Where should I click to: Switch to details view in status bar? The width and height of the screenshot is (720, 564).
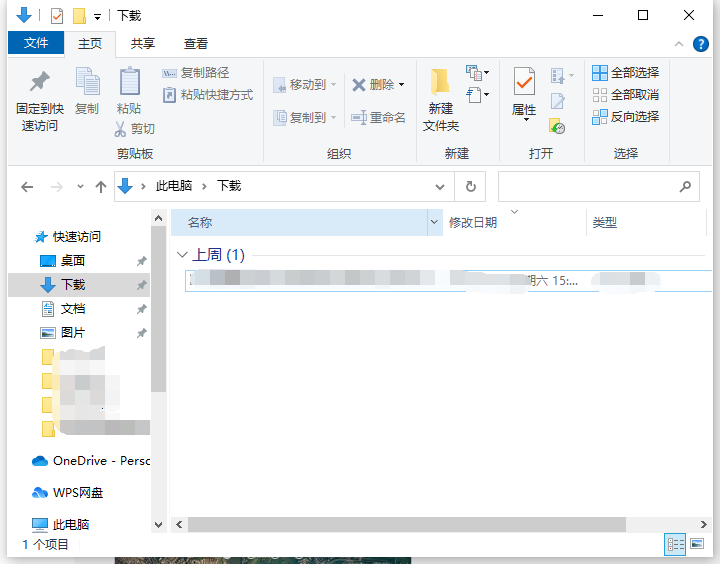675,544
